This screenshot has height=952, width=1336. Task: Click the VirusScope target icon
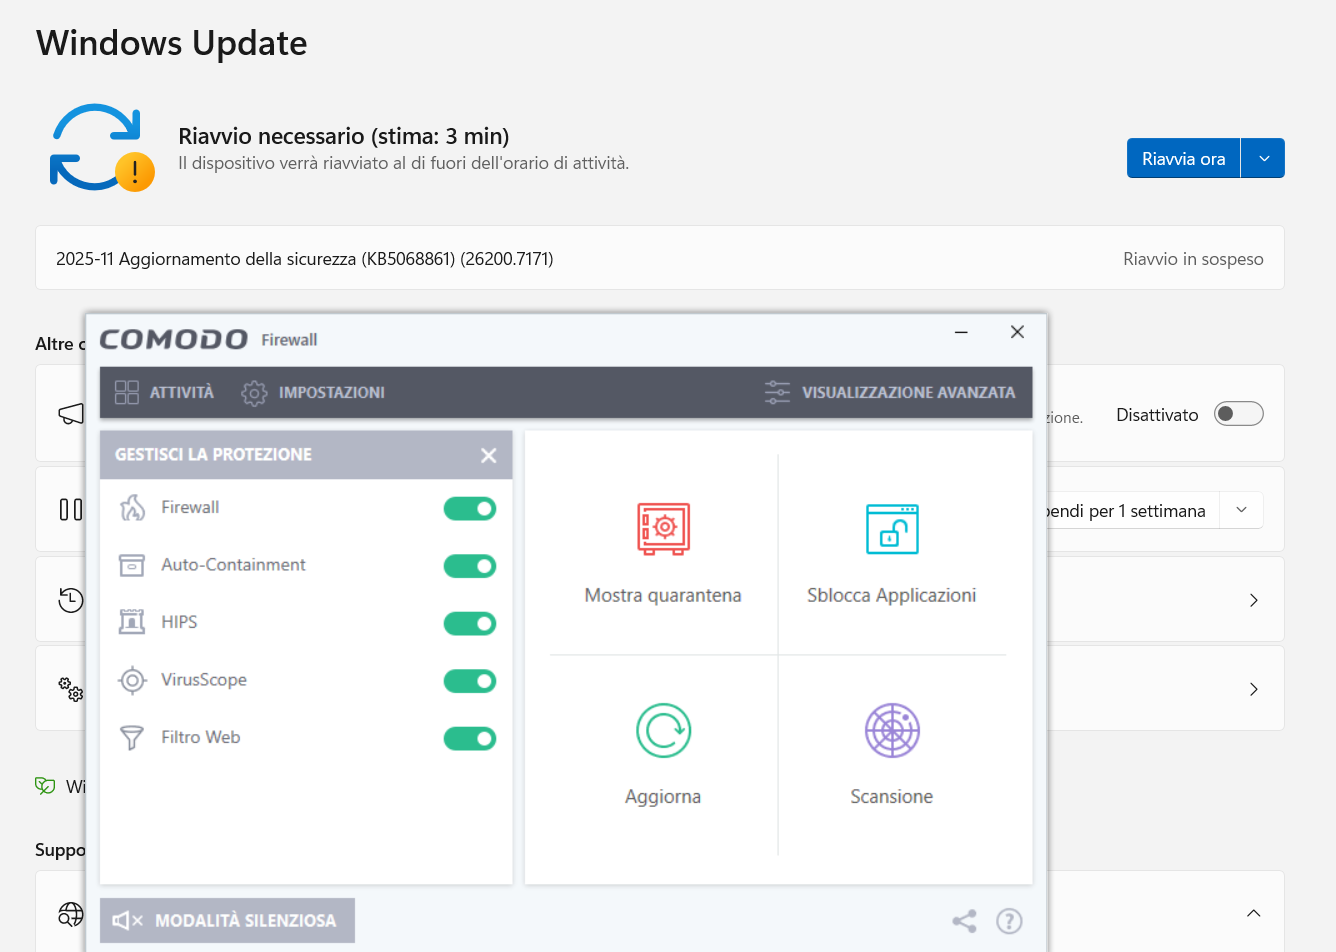click(132, 680)
